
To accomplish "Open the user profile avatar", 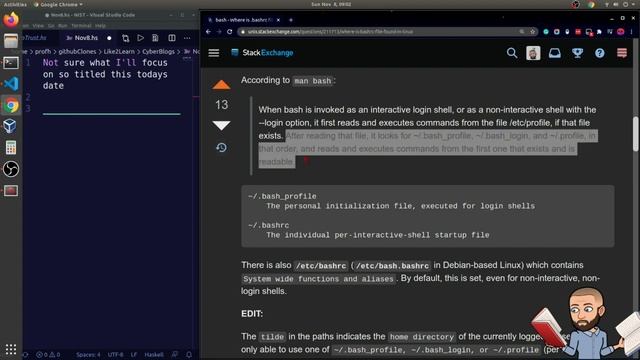I will point(533,53).
